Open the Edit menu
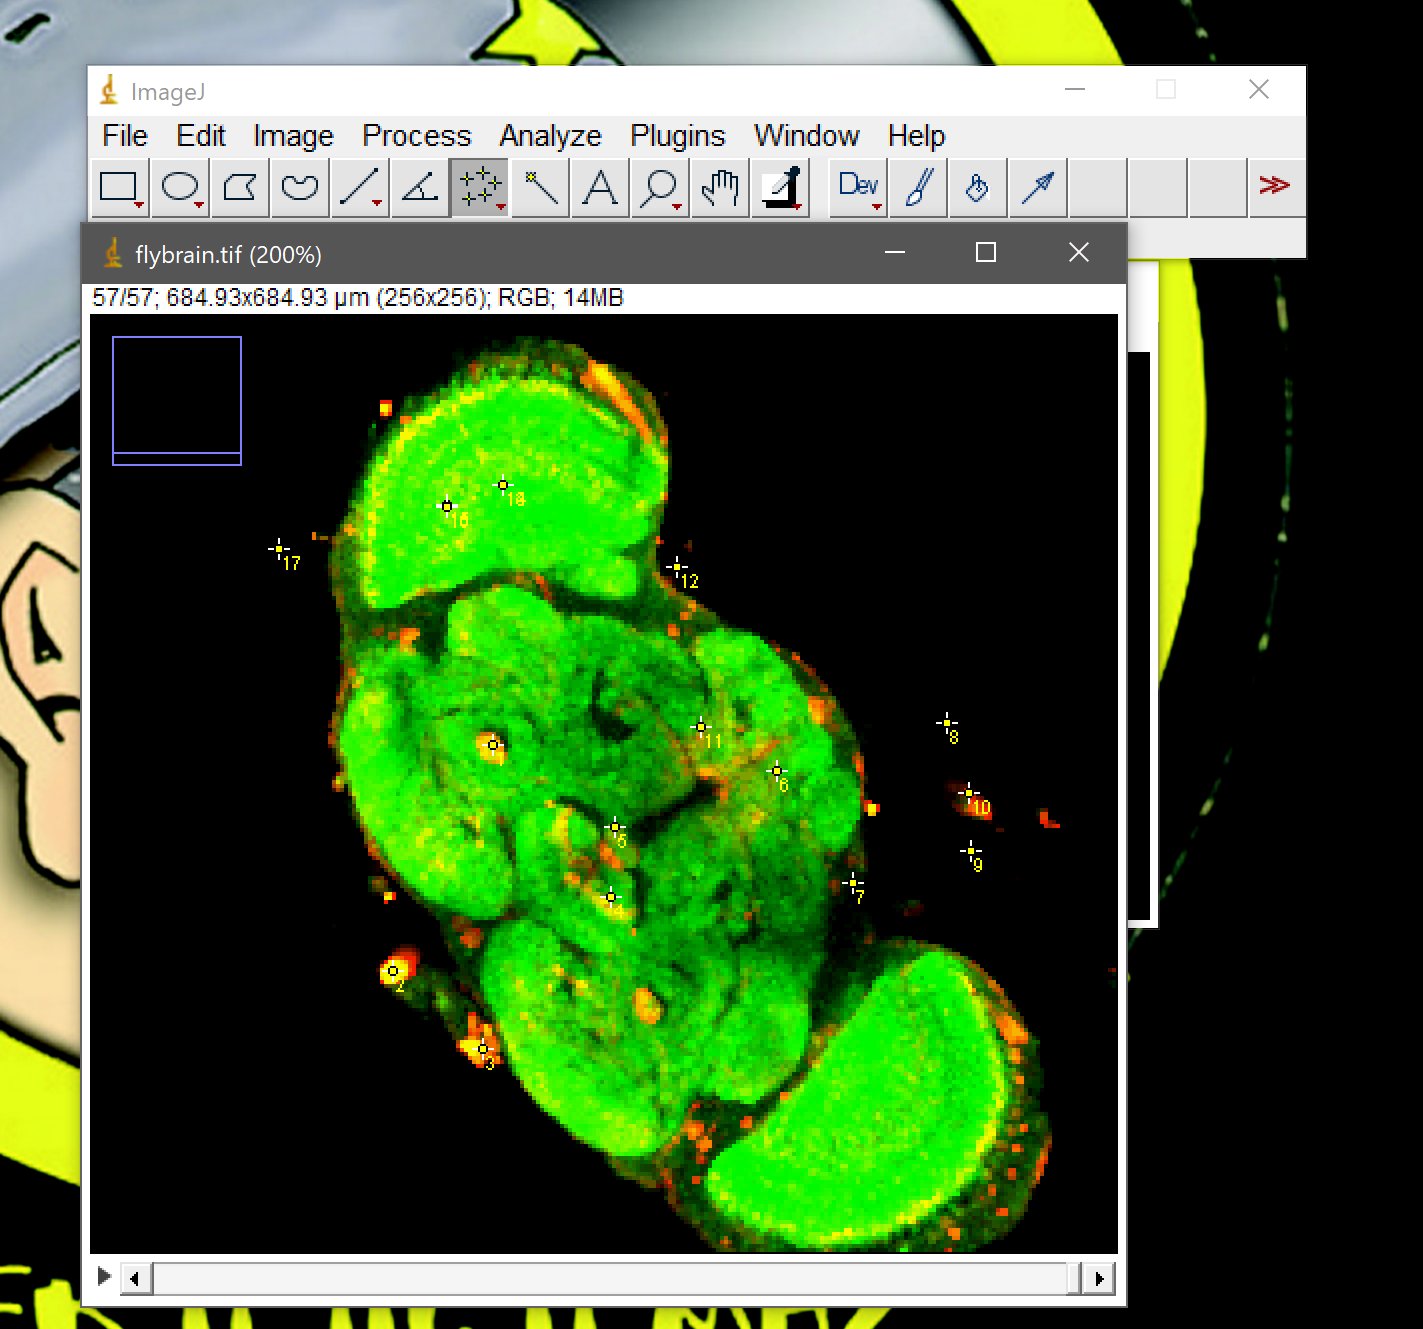 201,136
